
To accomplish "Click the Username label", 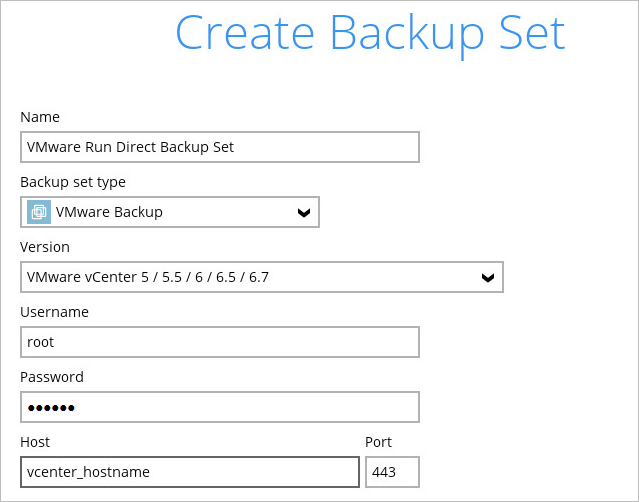I will (x=54, y=312).
